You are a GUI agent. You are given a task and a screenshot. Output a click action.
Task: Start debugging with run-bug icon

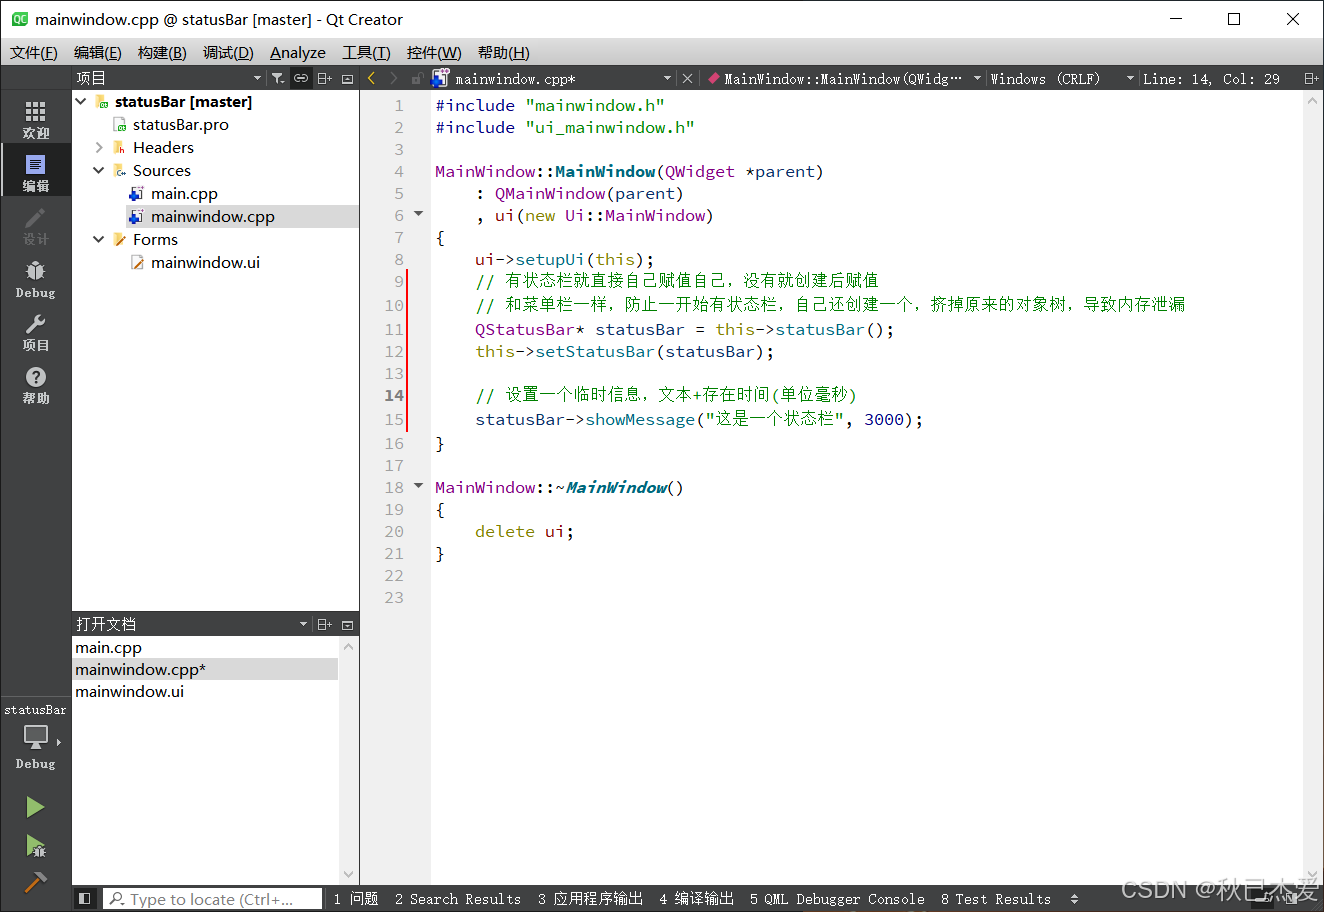pos(35,846)
